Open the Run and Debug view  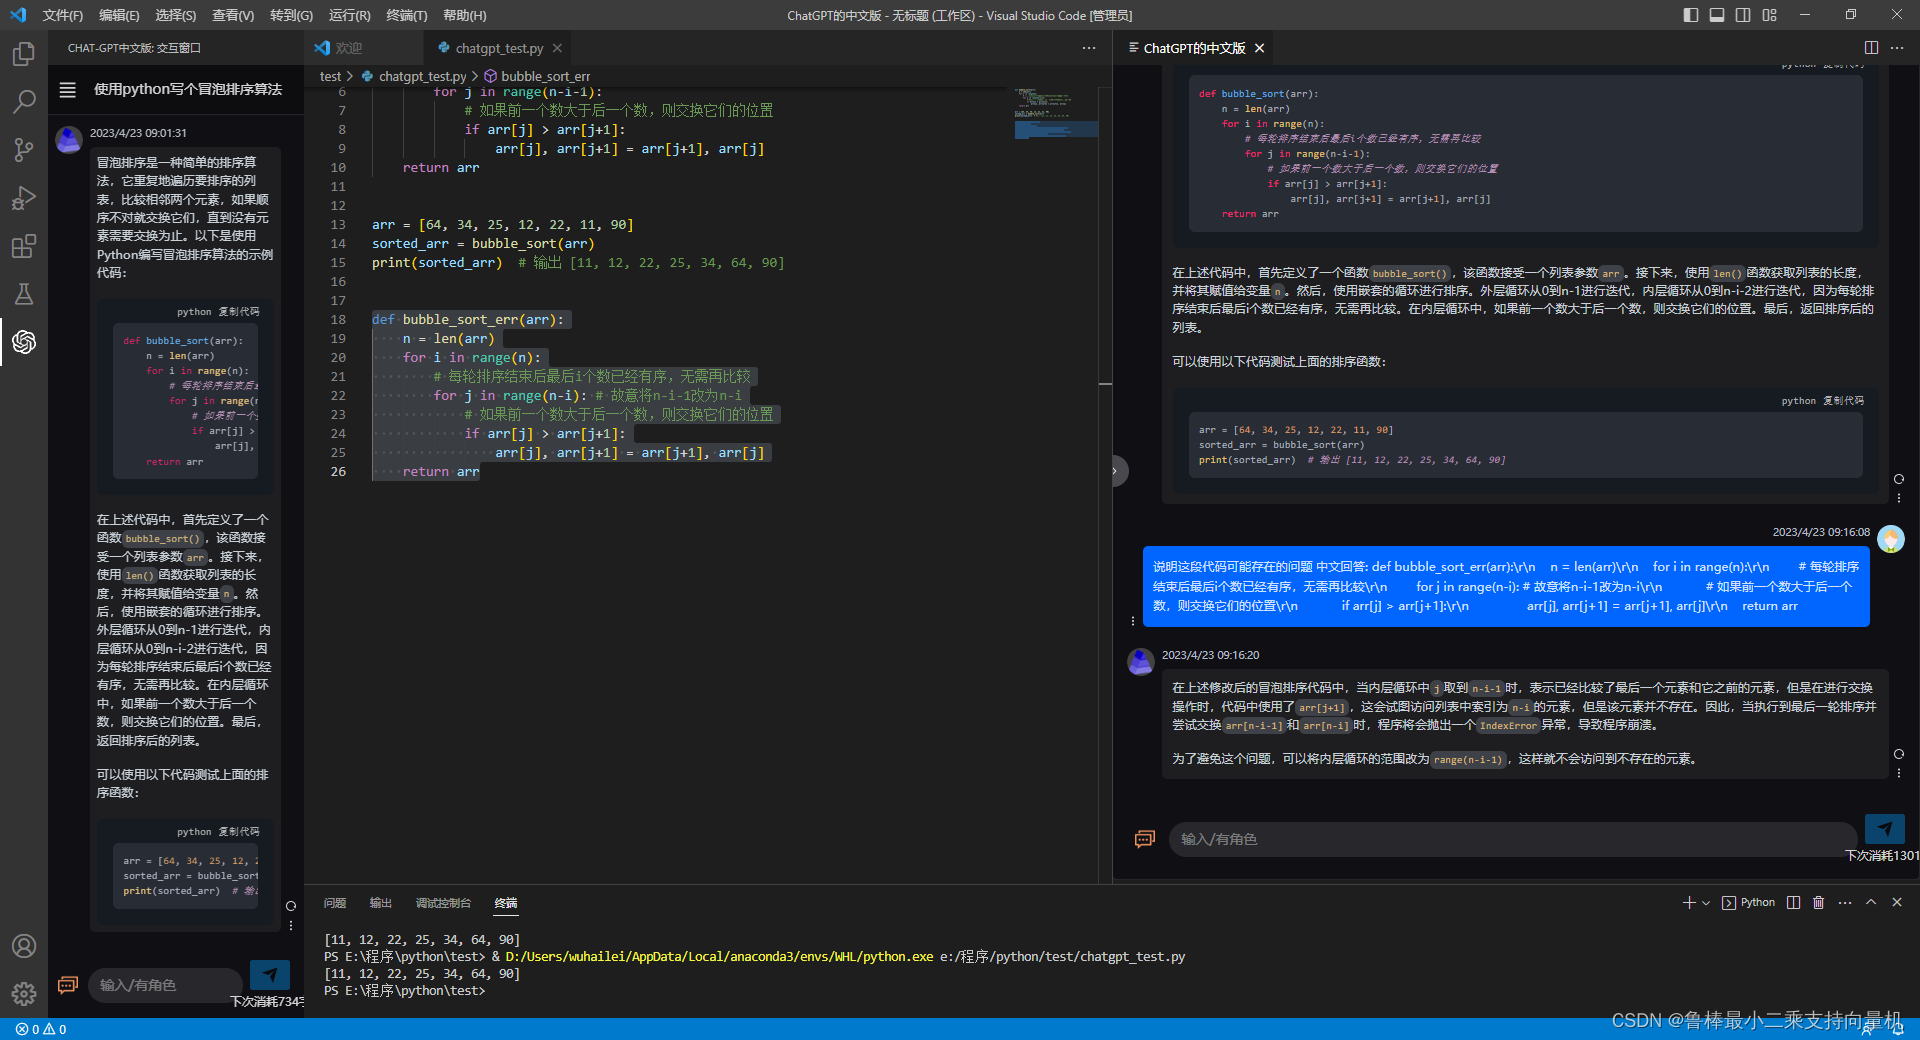point(24,197)
